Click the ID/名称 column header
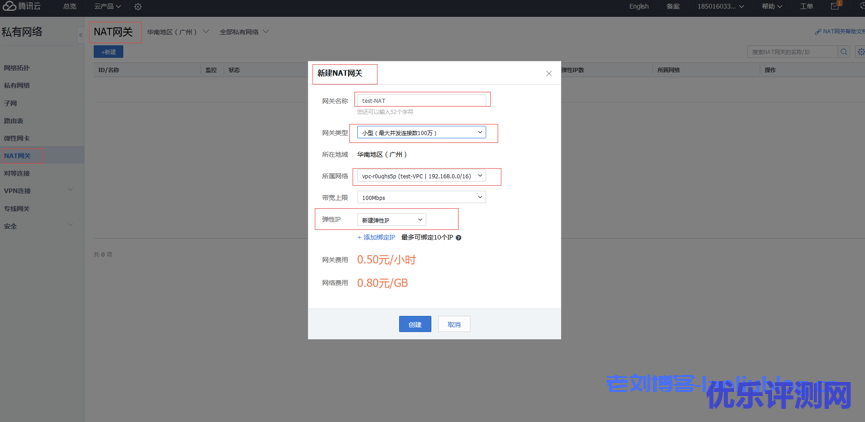Screen dimensions: 865x422 [109, 71]
